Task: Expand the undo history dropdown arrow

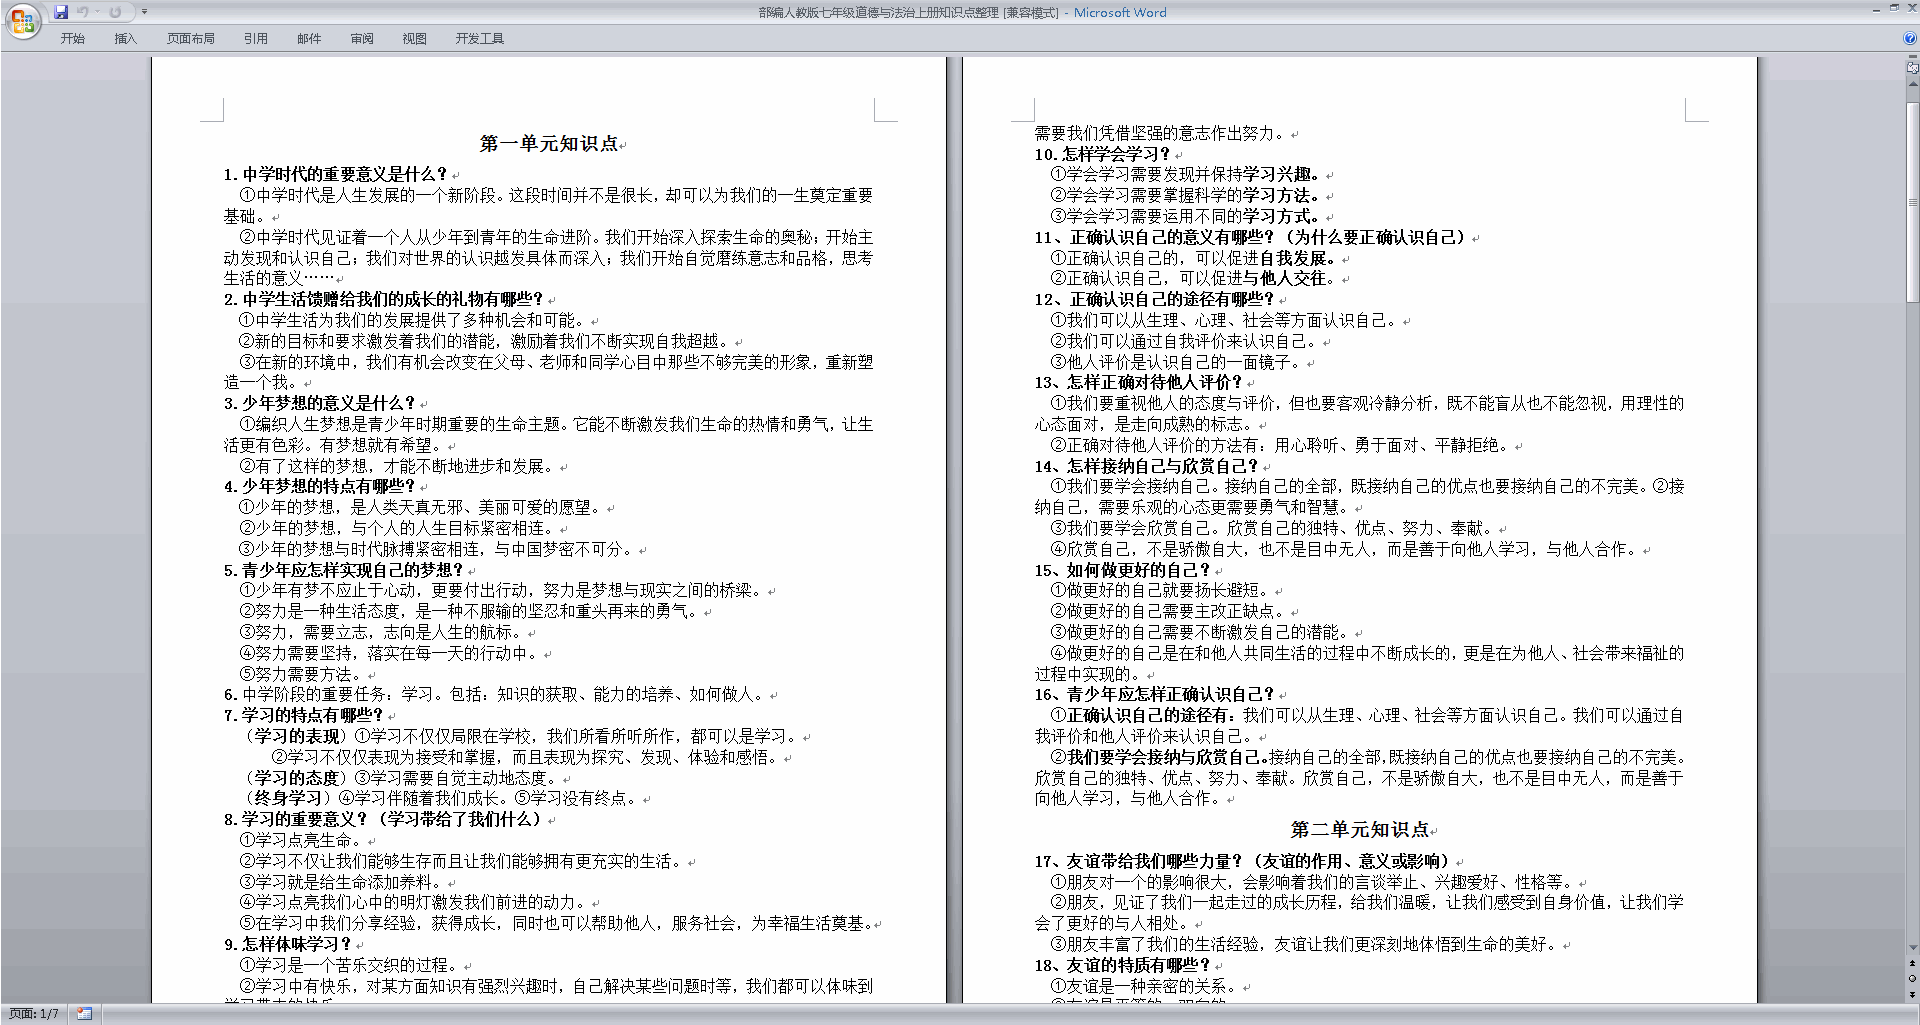Action: tap(97, 12)
